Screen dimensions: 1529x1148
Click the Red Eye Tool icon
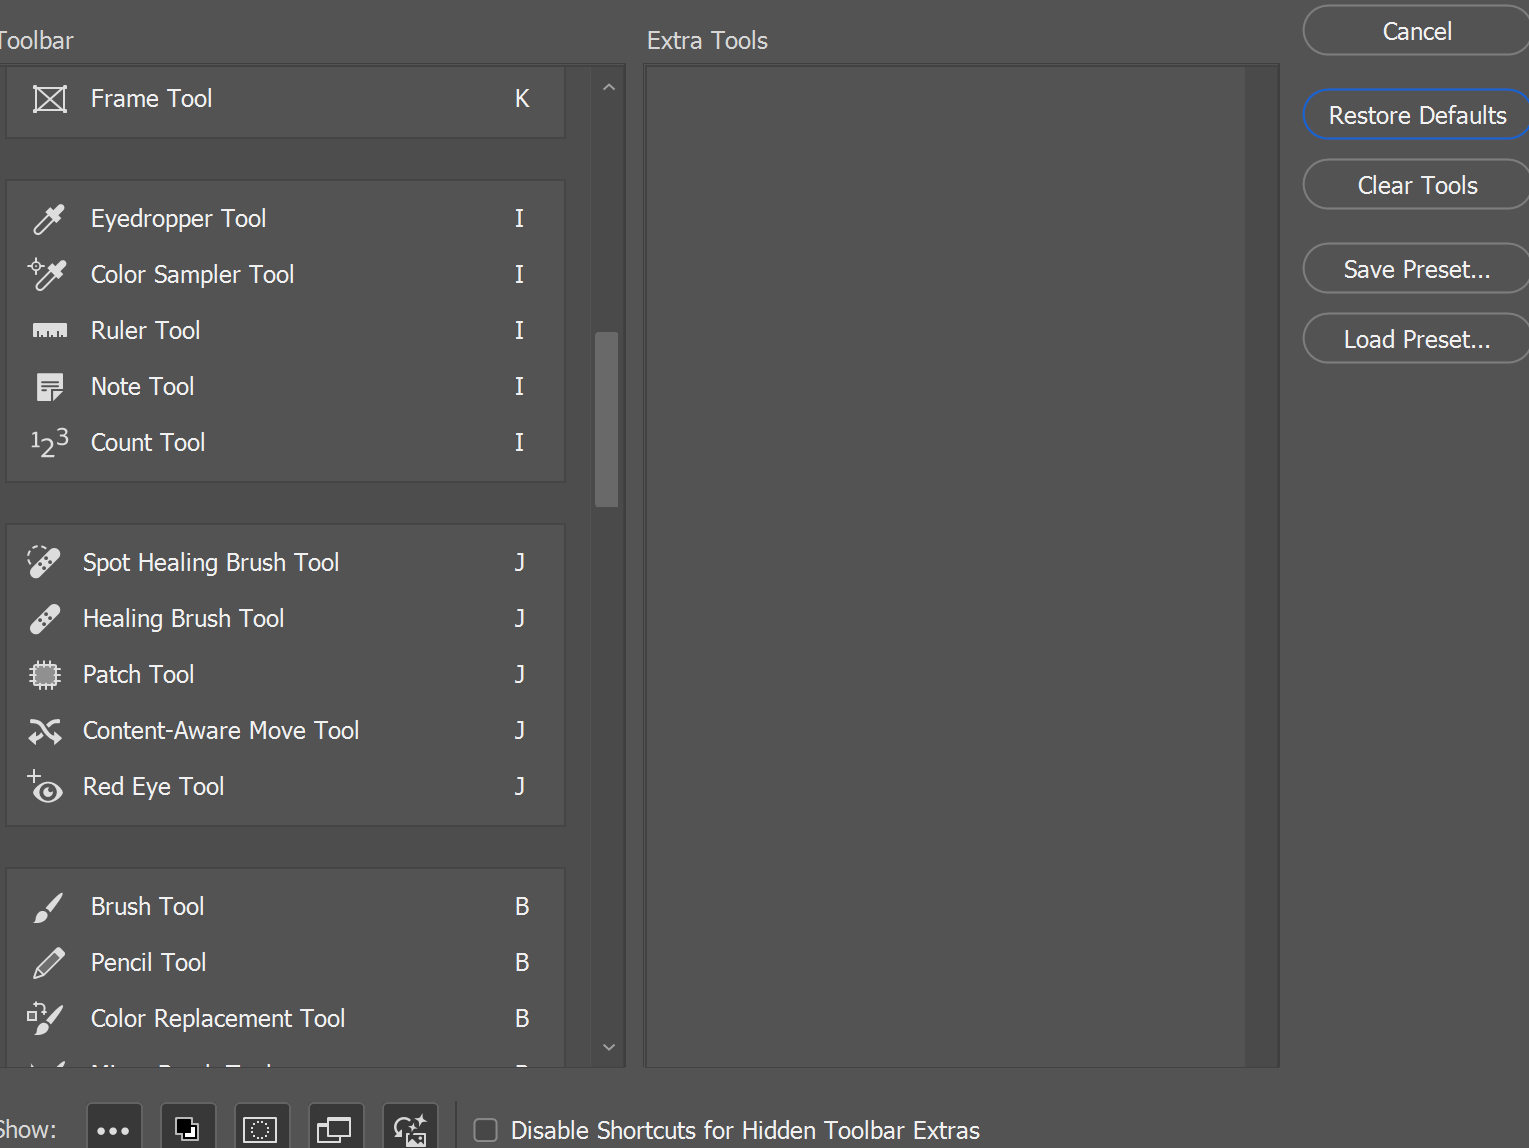point(44,788)
